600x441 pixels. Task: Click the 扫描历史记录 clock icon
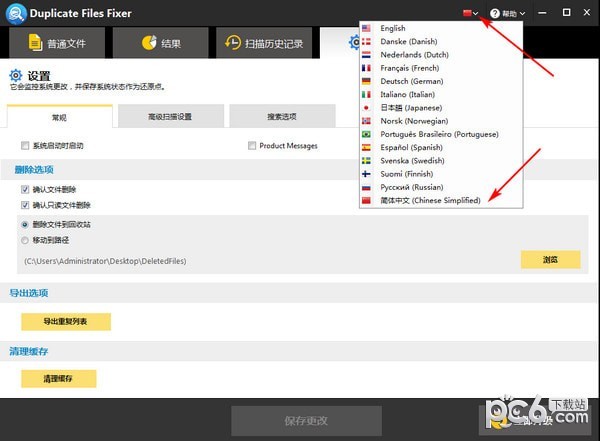point(234,43)
